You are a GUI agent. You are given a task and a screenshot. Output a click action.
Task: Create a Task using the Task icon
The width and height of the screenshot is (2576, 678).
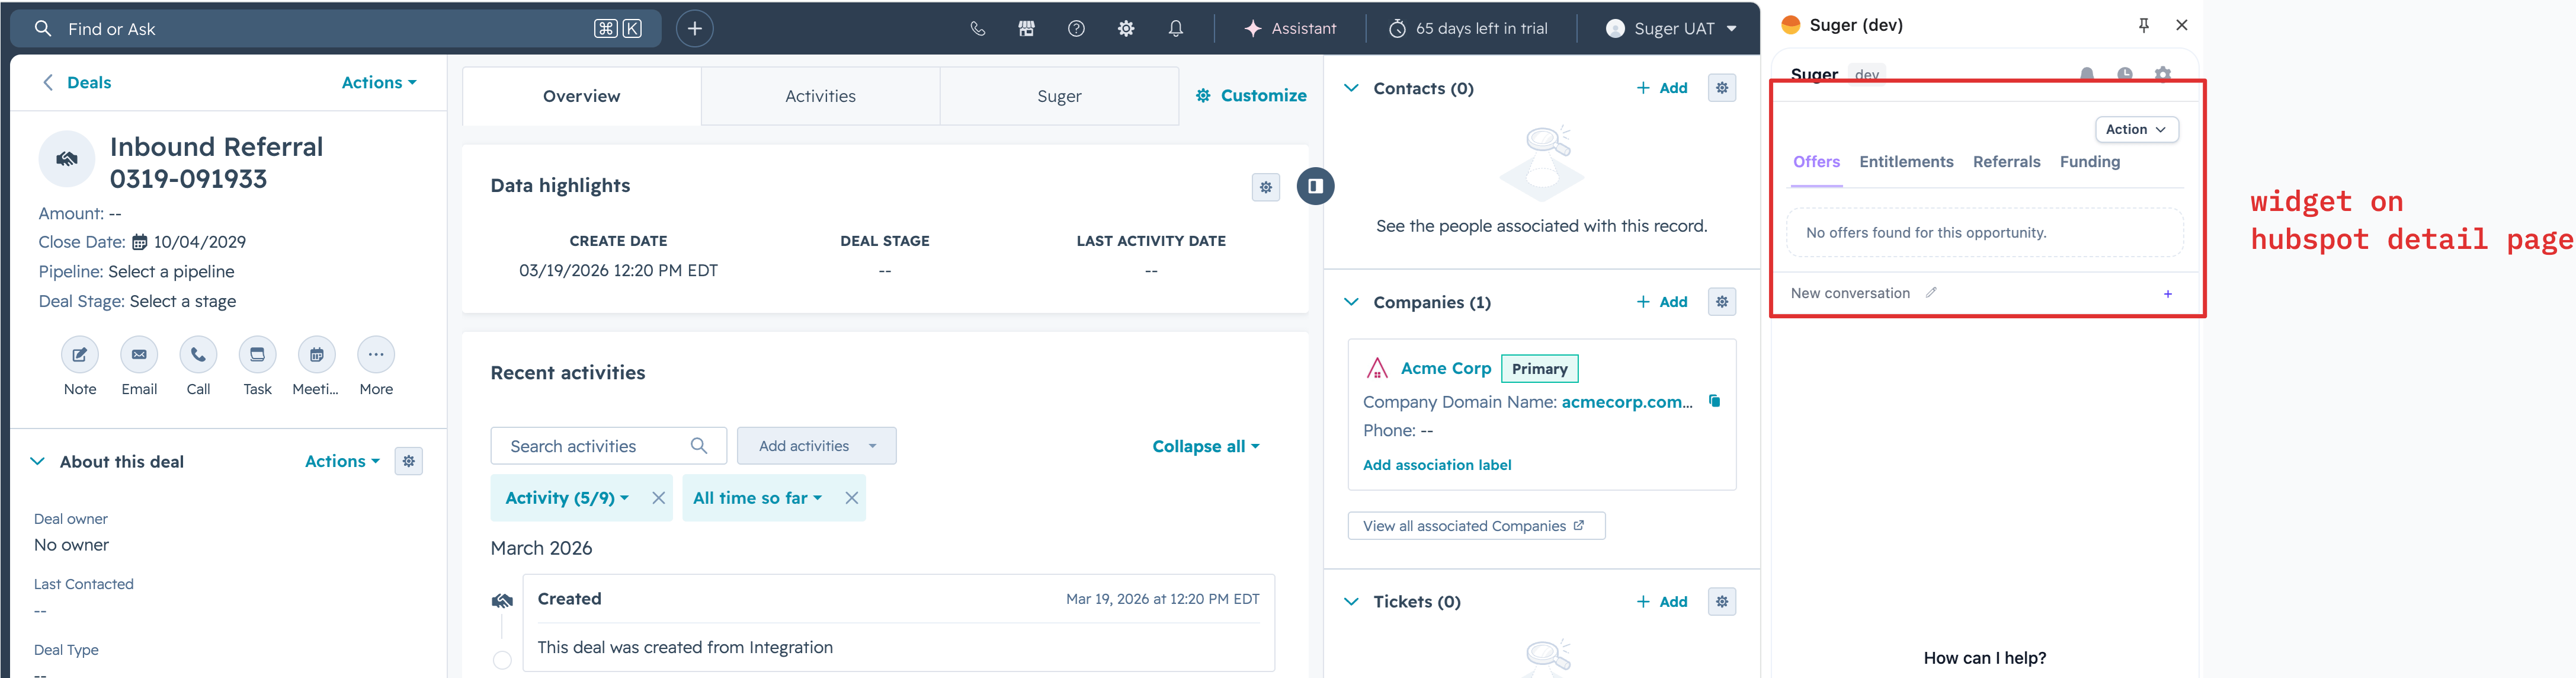(257, 354)
